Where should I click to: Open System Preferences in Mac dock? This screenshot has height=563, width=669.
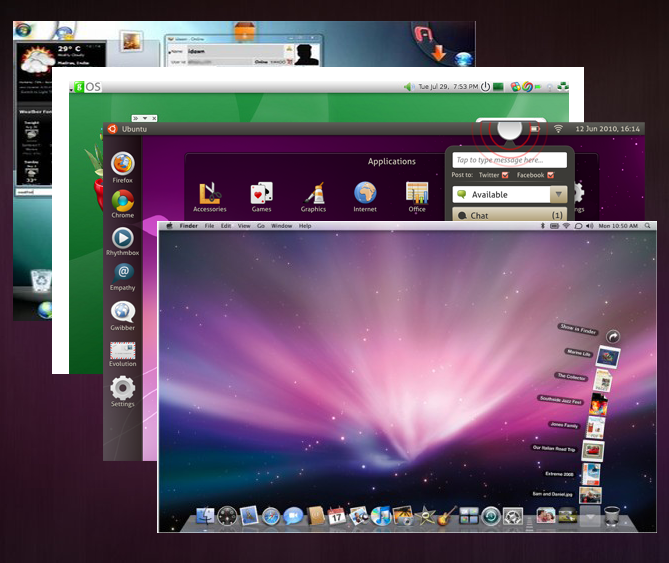pos(512,517)
